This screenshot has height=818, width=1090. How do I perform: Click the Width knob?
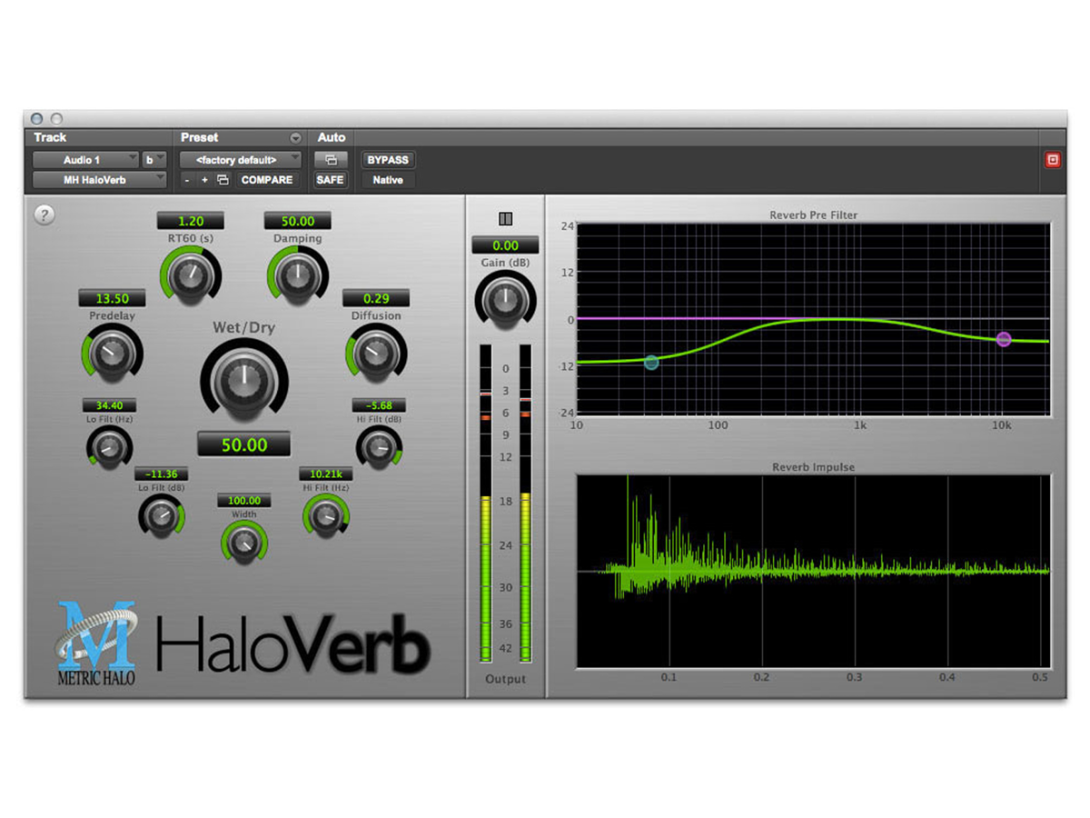click(x=244, y=542)
